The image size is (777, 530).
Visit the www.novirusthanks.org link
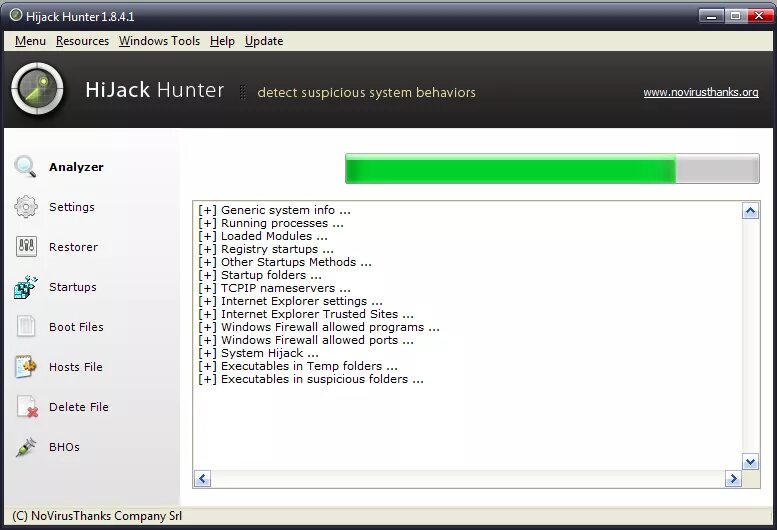click(701, 92)
